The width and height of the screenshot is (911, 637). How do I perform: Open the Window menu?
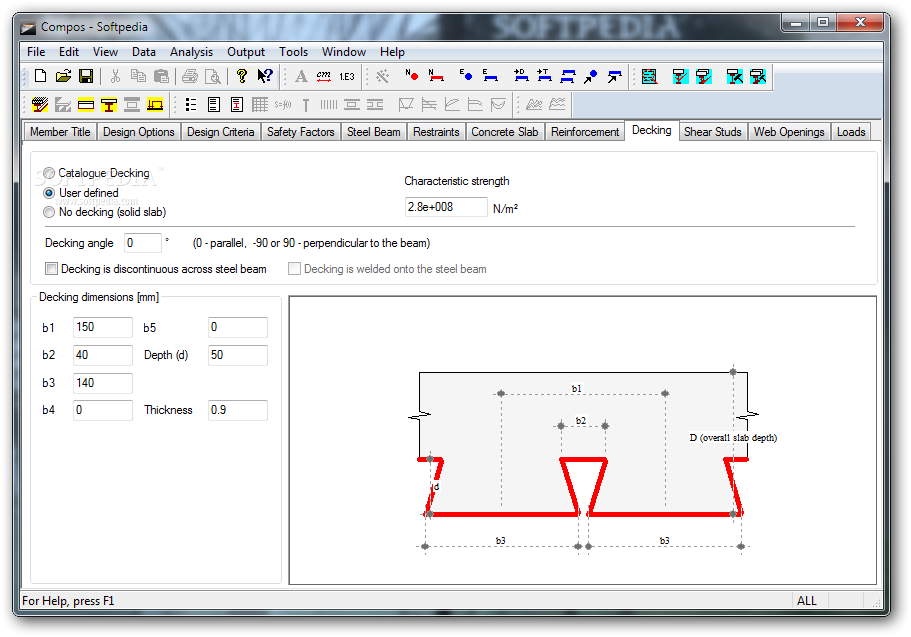[x=344, y=52]
